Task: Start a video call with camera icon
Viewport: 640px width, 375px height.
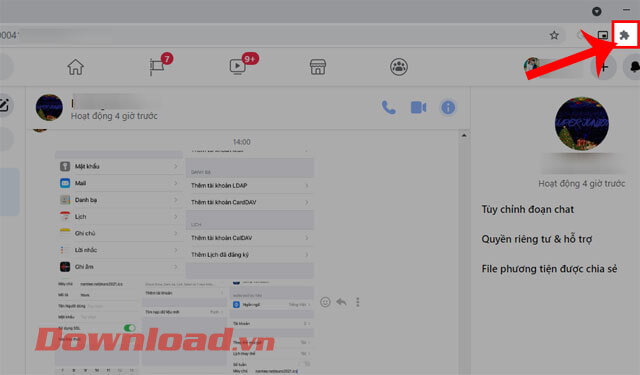Action: click(x=418, y=108)
